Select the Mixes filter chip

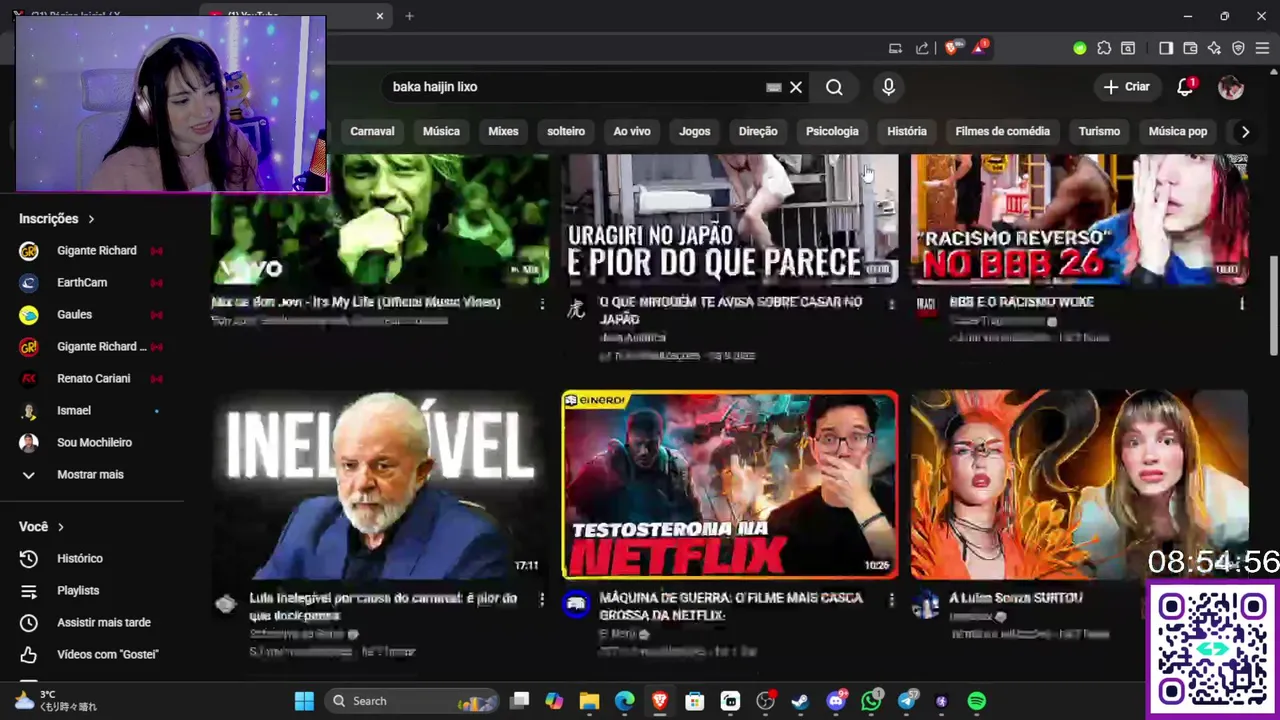click(503, 131)
